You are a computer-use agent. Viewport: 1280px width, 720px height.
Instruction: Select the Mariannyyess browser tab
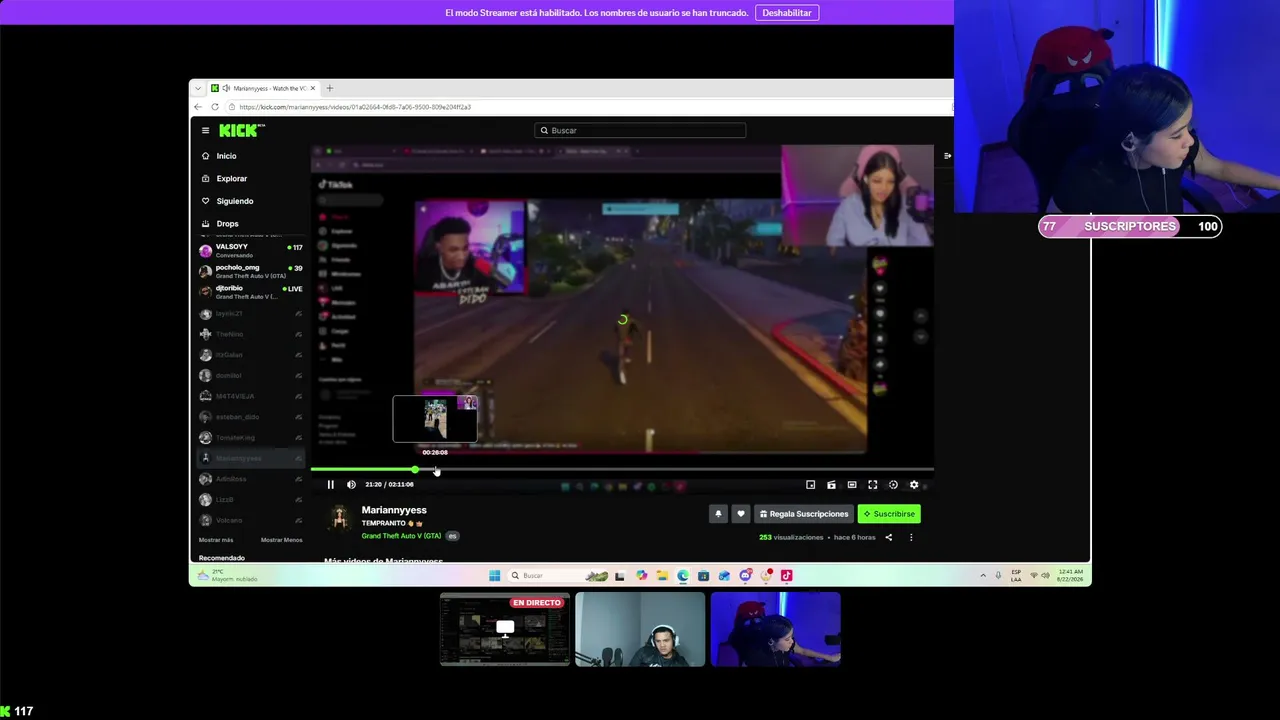coord(264,88)
